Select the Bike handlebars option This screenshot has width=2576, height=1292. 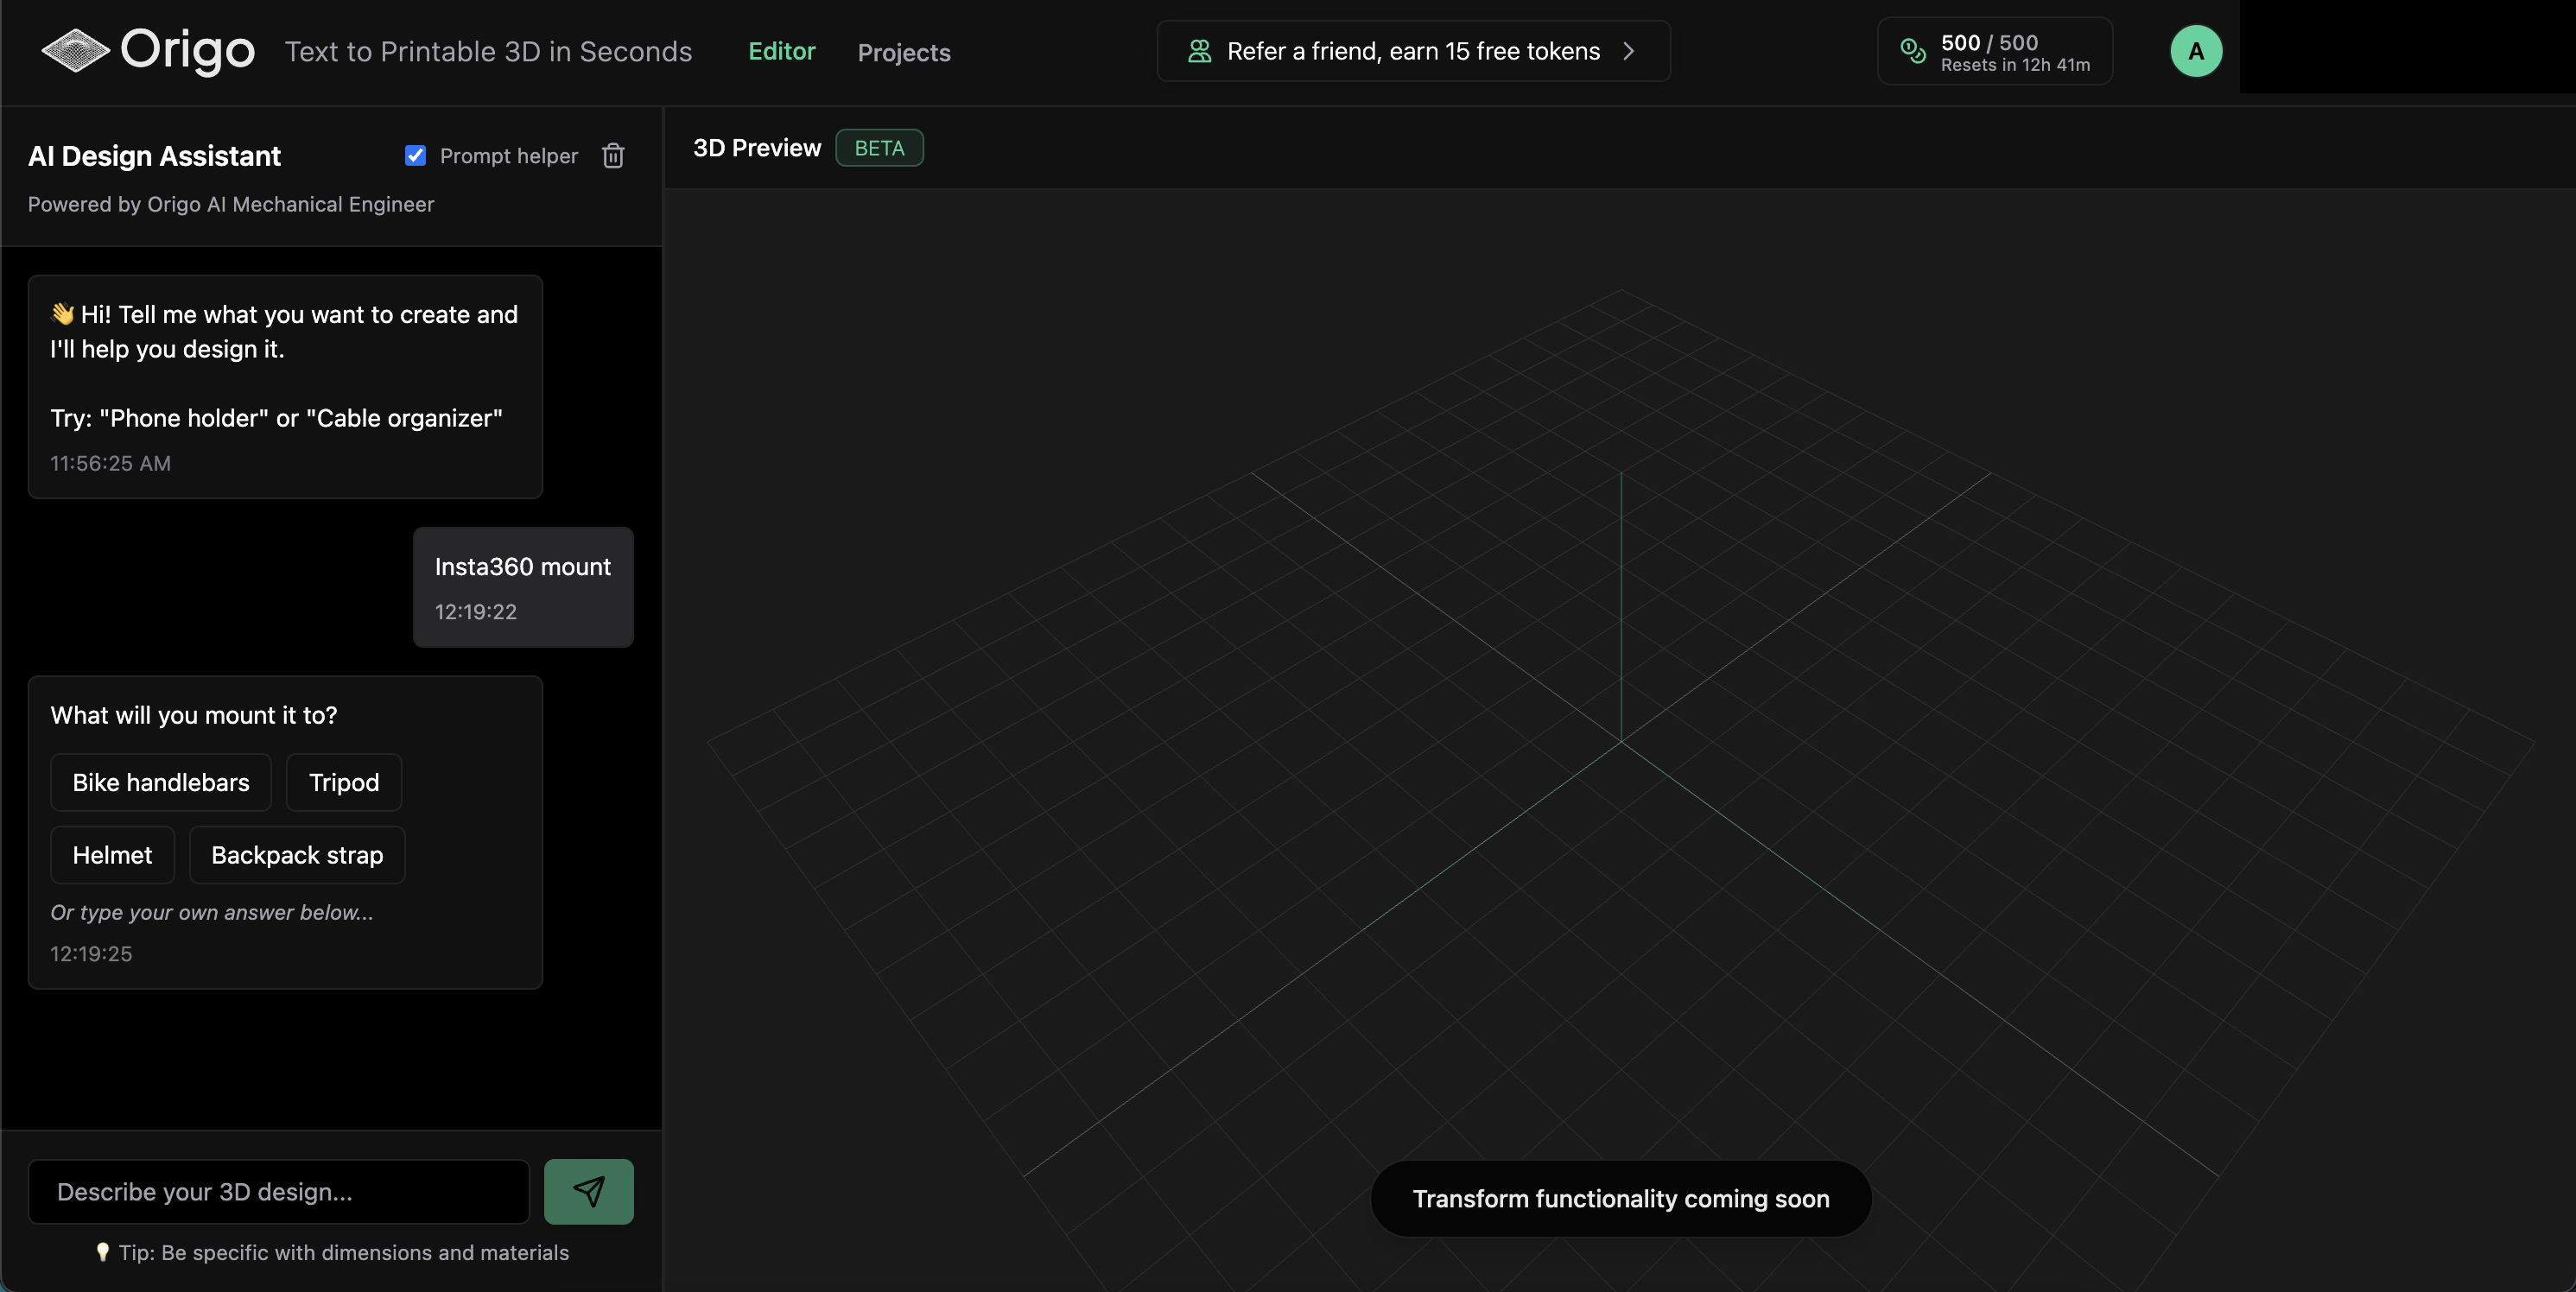point(160,781)
